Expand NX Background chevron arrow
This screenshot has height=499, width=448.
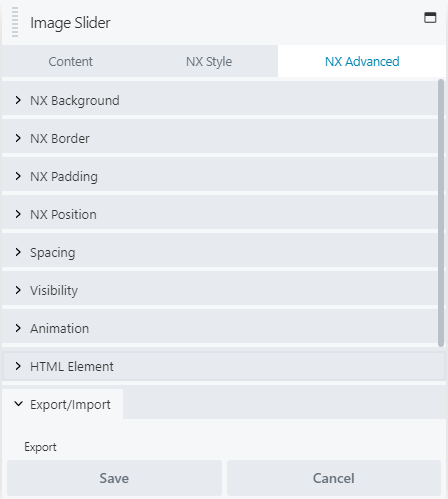click(18, 100)
